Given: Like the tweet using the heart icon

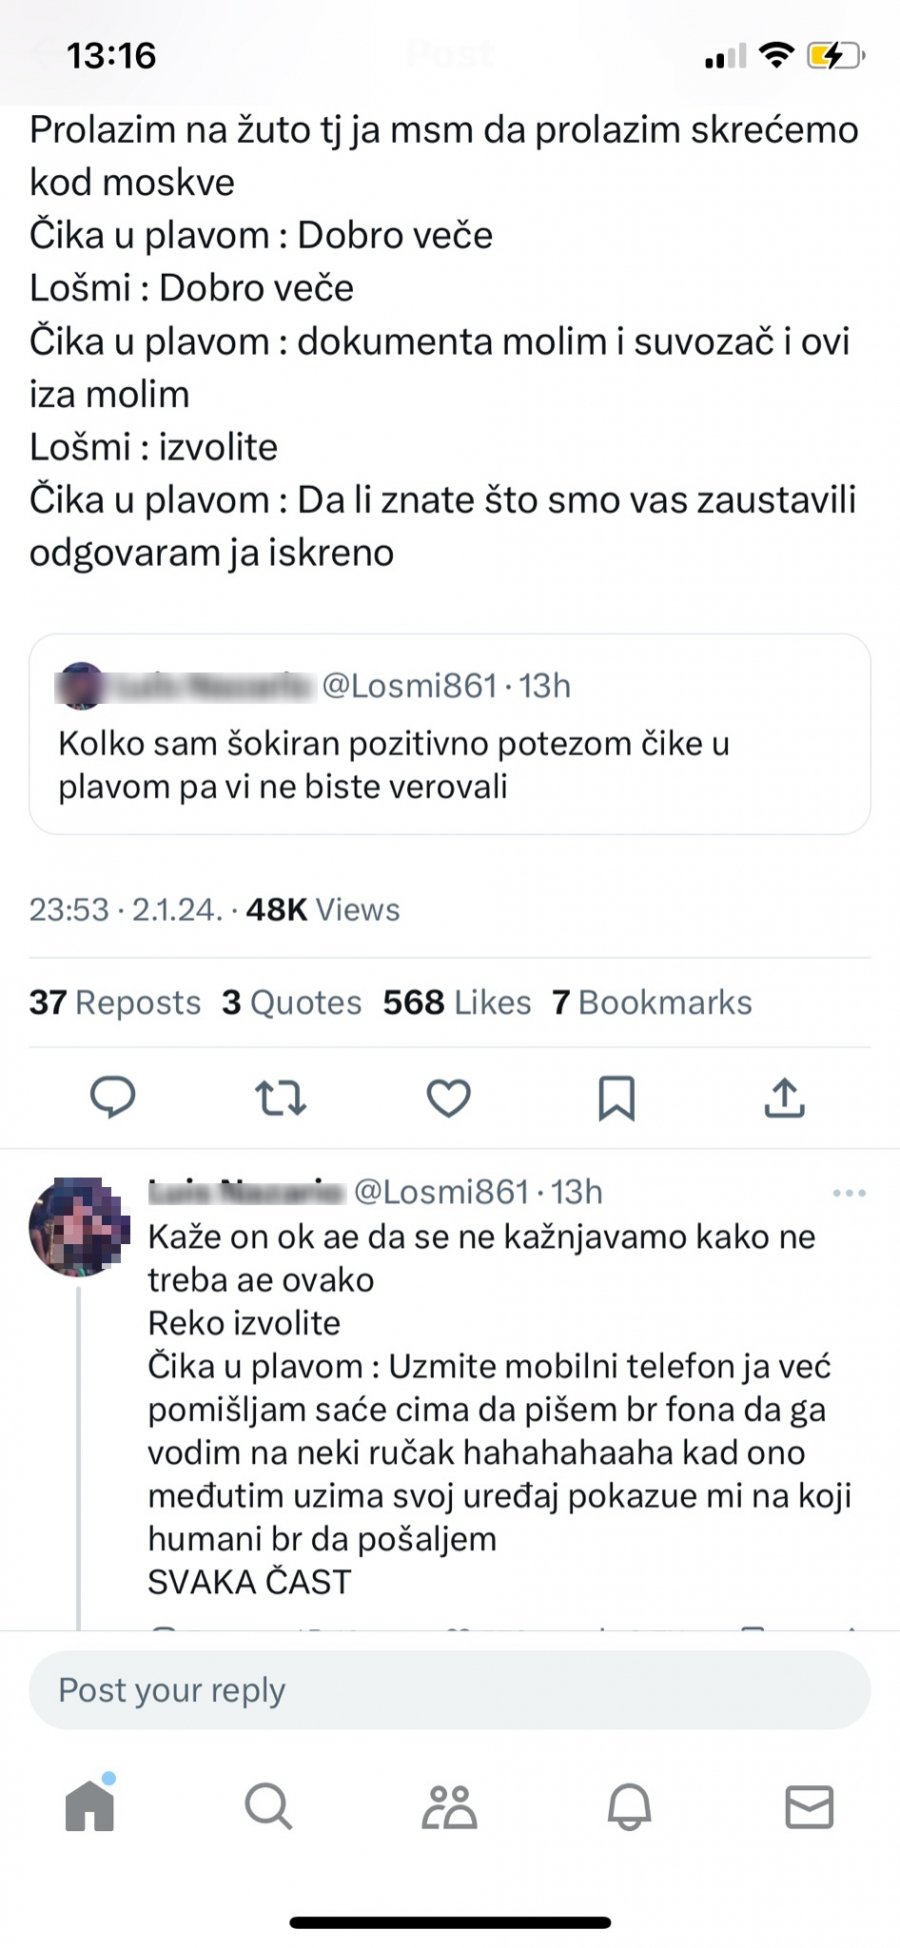Looking at the screenshot, I should point(448,1096).
